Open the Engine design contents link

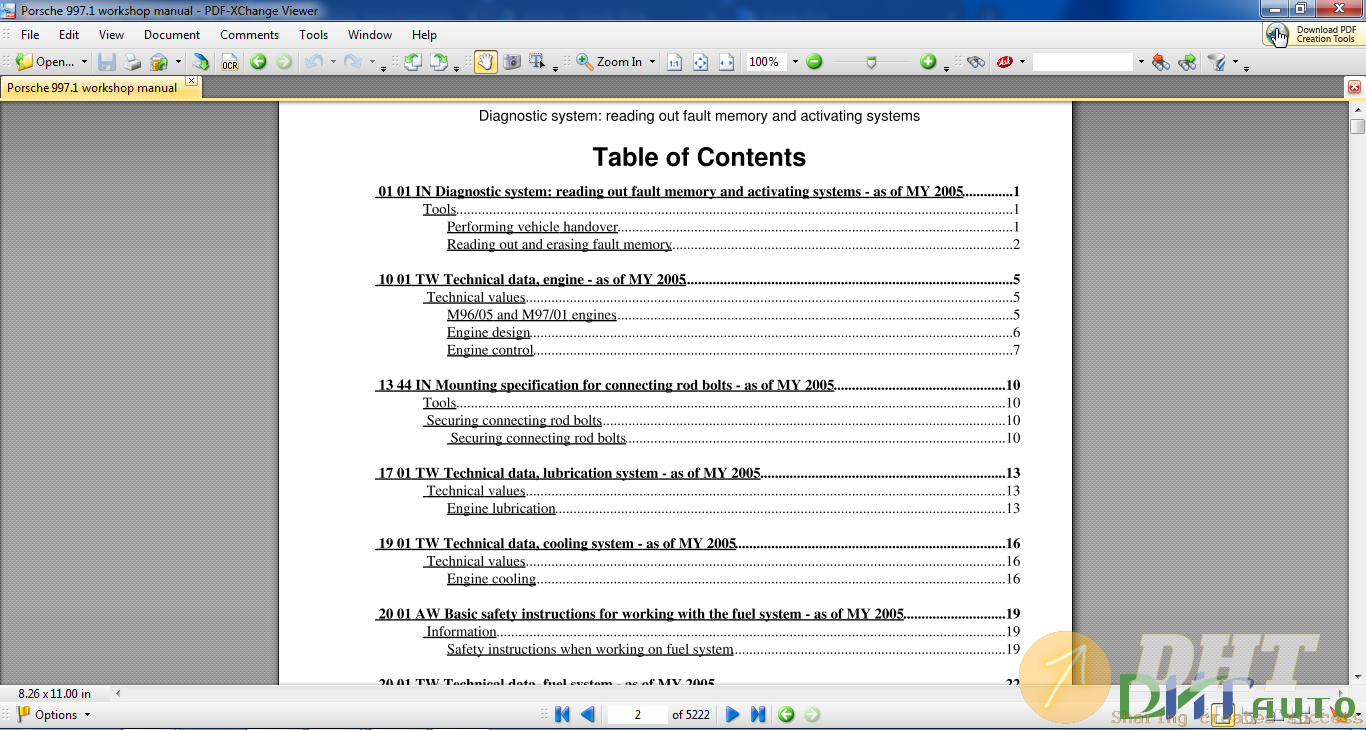click(x=488, y=333)
